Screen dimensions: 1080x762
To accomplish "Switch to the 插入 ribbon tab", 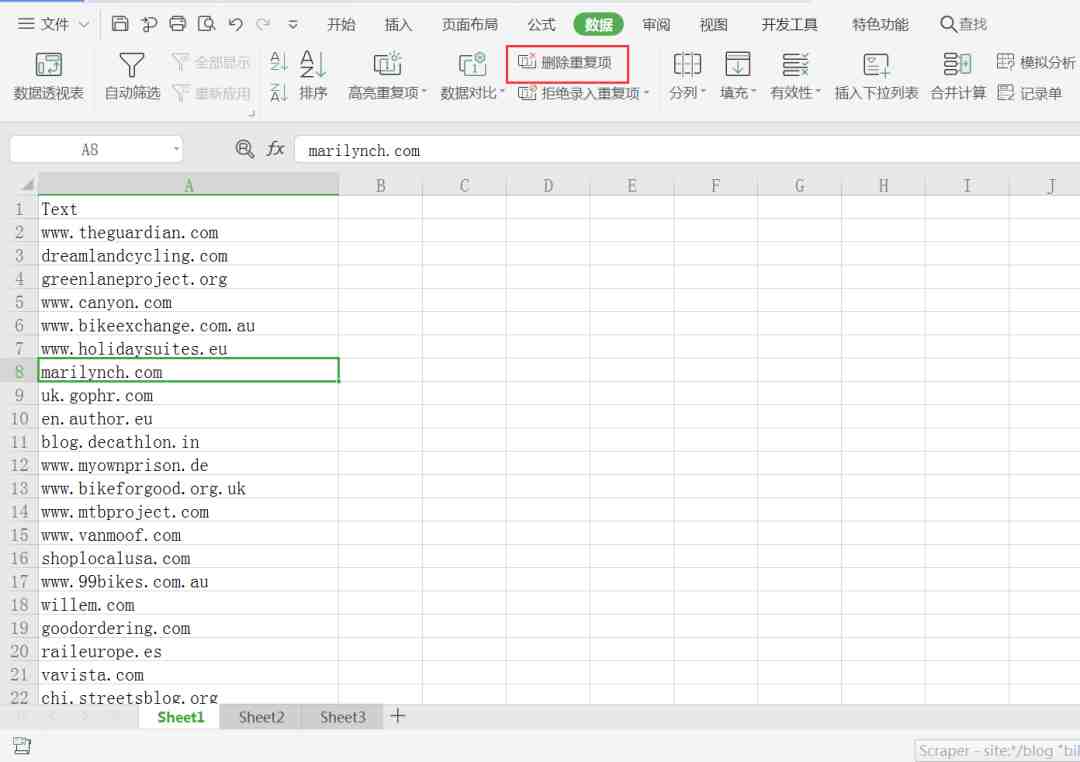I will pyautogui.click(x=398, y=25).
